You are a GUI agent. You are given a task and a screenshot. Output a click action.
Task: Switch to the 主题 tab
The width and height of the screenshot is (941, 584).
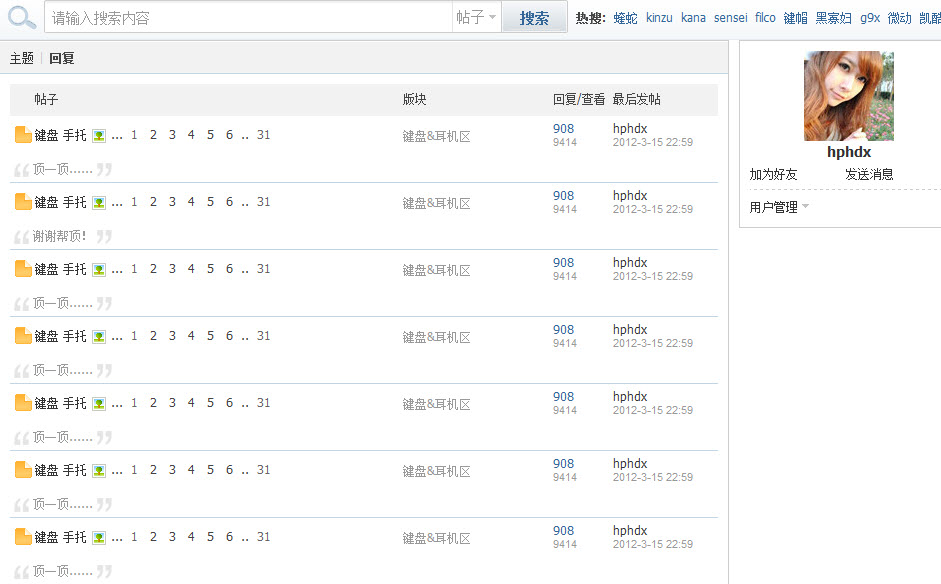(x=22, y=58)
